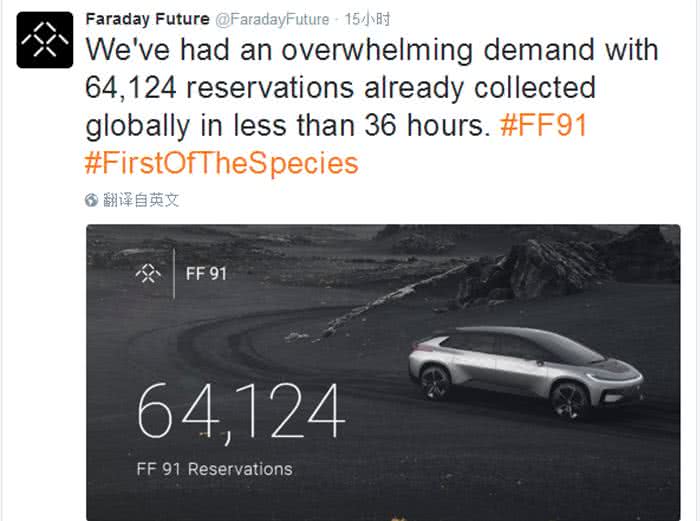Viewport: 700px width, 521px height.
Task: Open the #FF91 hashtag
Action: pyautogui.click(x=543, y=125)
